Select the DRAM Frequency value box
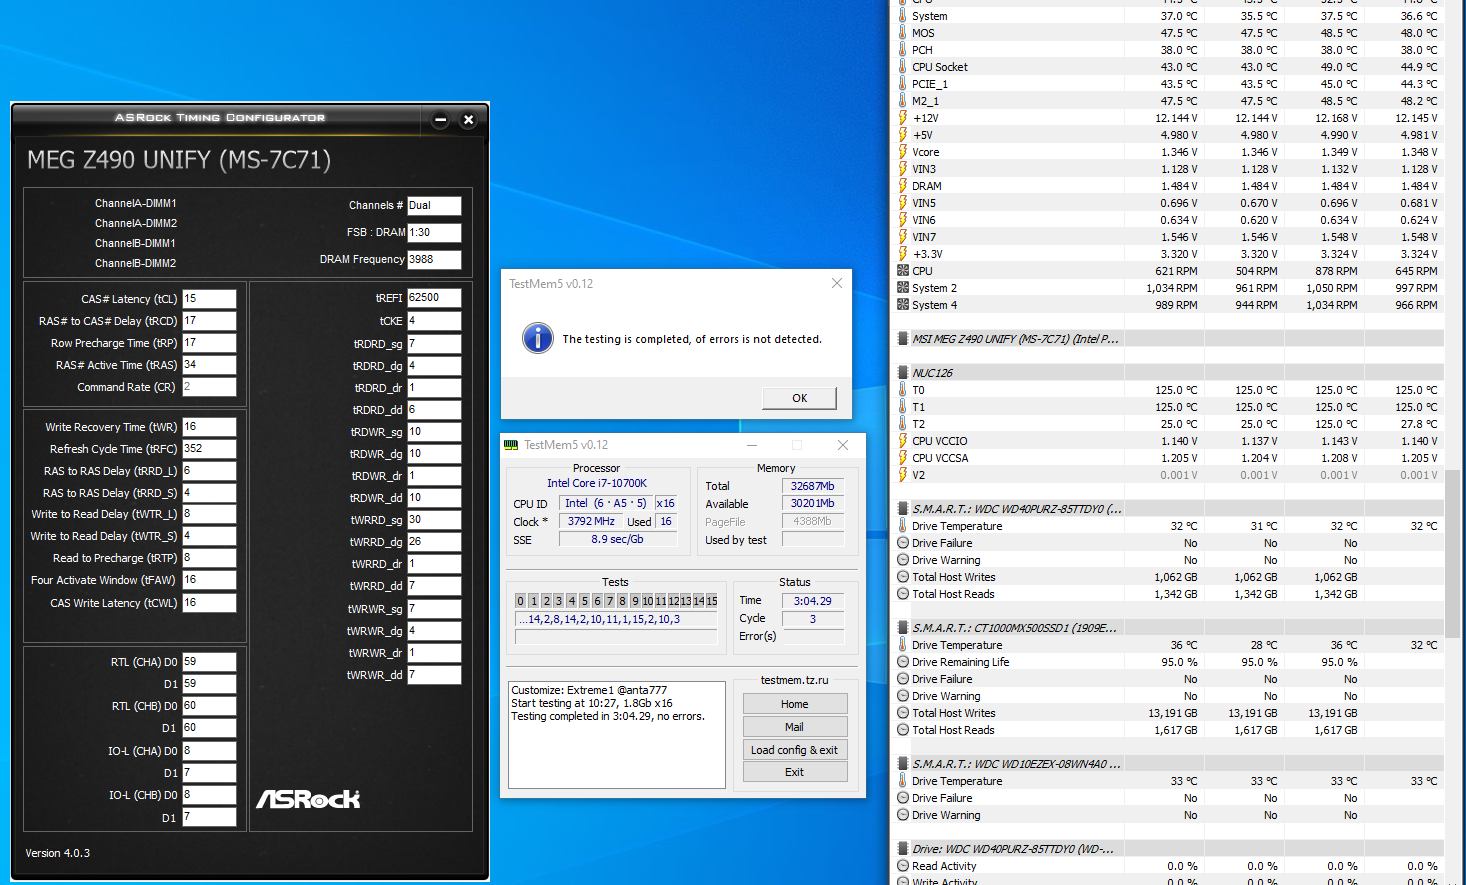This screenshot has width=1466, height=885. coord(434,259)
